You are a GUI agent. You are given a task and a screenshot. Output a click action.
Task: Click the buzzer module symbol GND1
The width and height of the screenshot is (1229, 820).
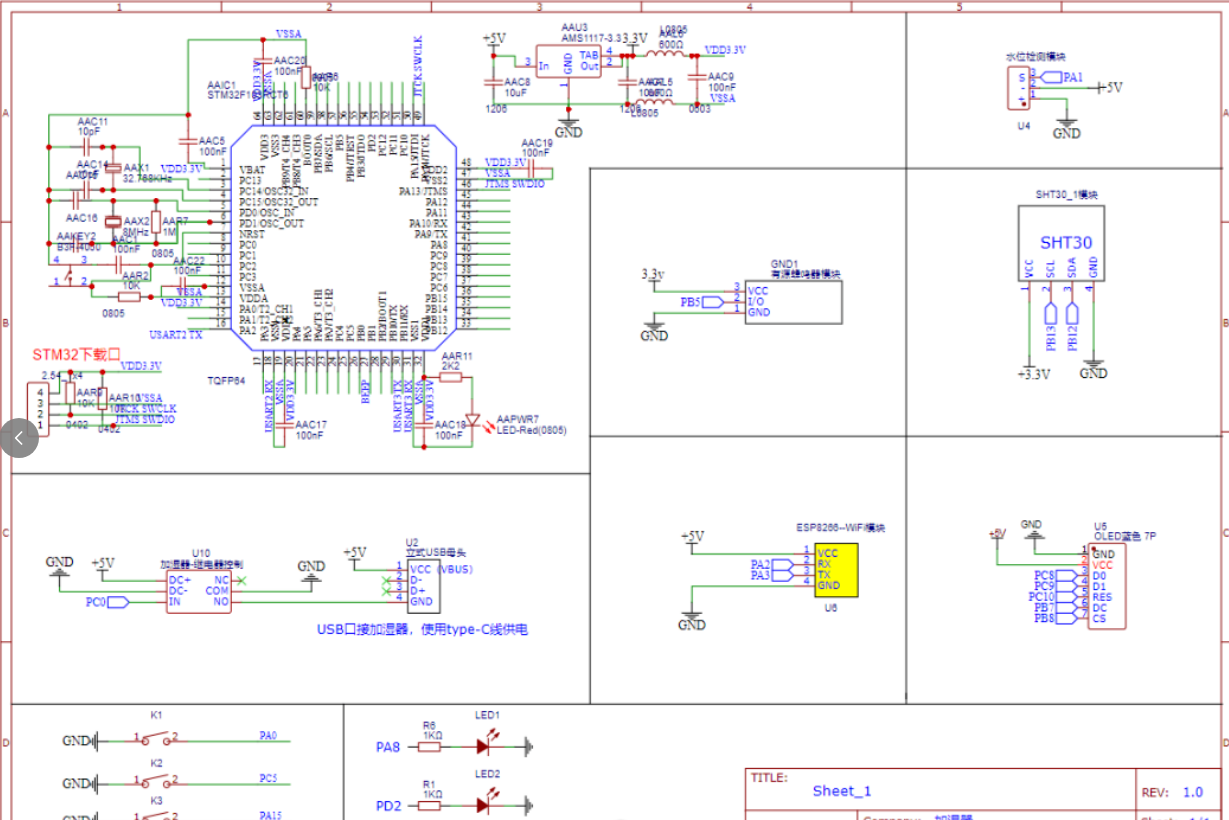(793, 300)
